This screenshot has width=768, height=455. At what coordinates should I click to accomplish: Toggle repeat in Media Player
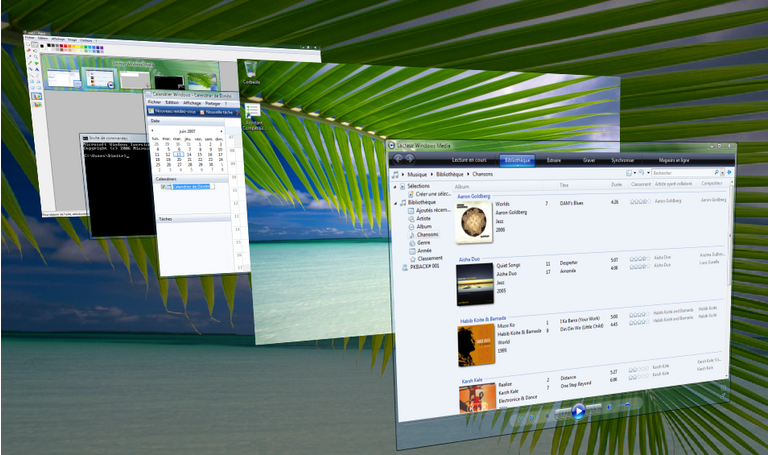531,418
